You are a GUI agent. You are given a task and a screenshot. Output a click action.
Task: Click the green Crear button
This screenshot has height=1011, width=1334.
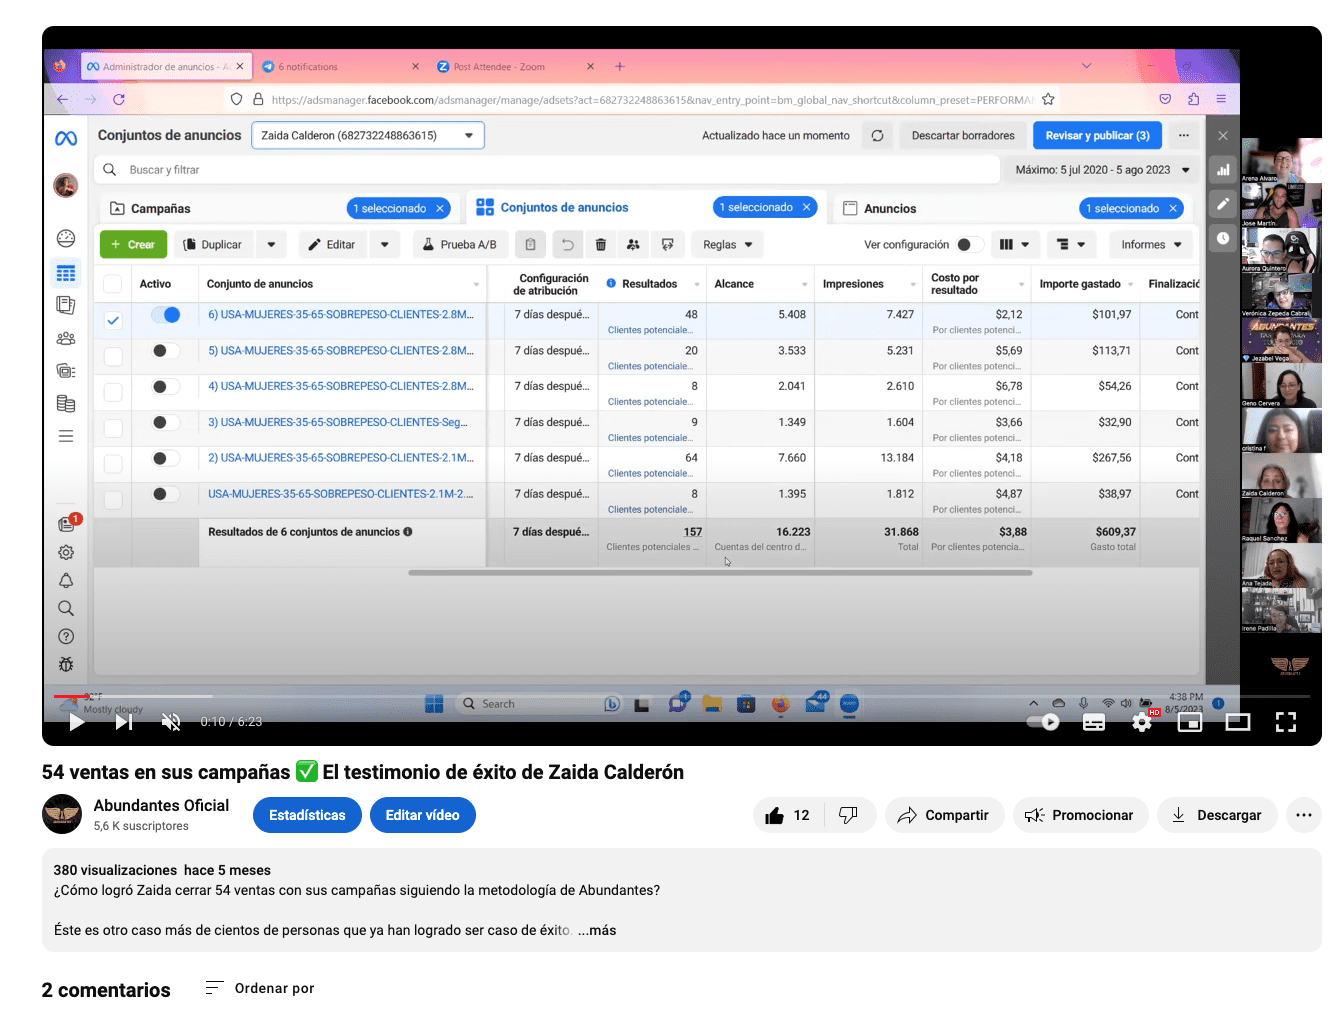pos(133,244)
